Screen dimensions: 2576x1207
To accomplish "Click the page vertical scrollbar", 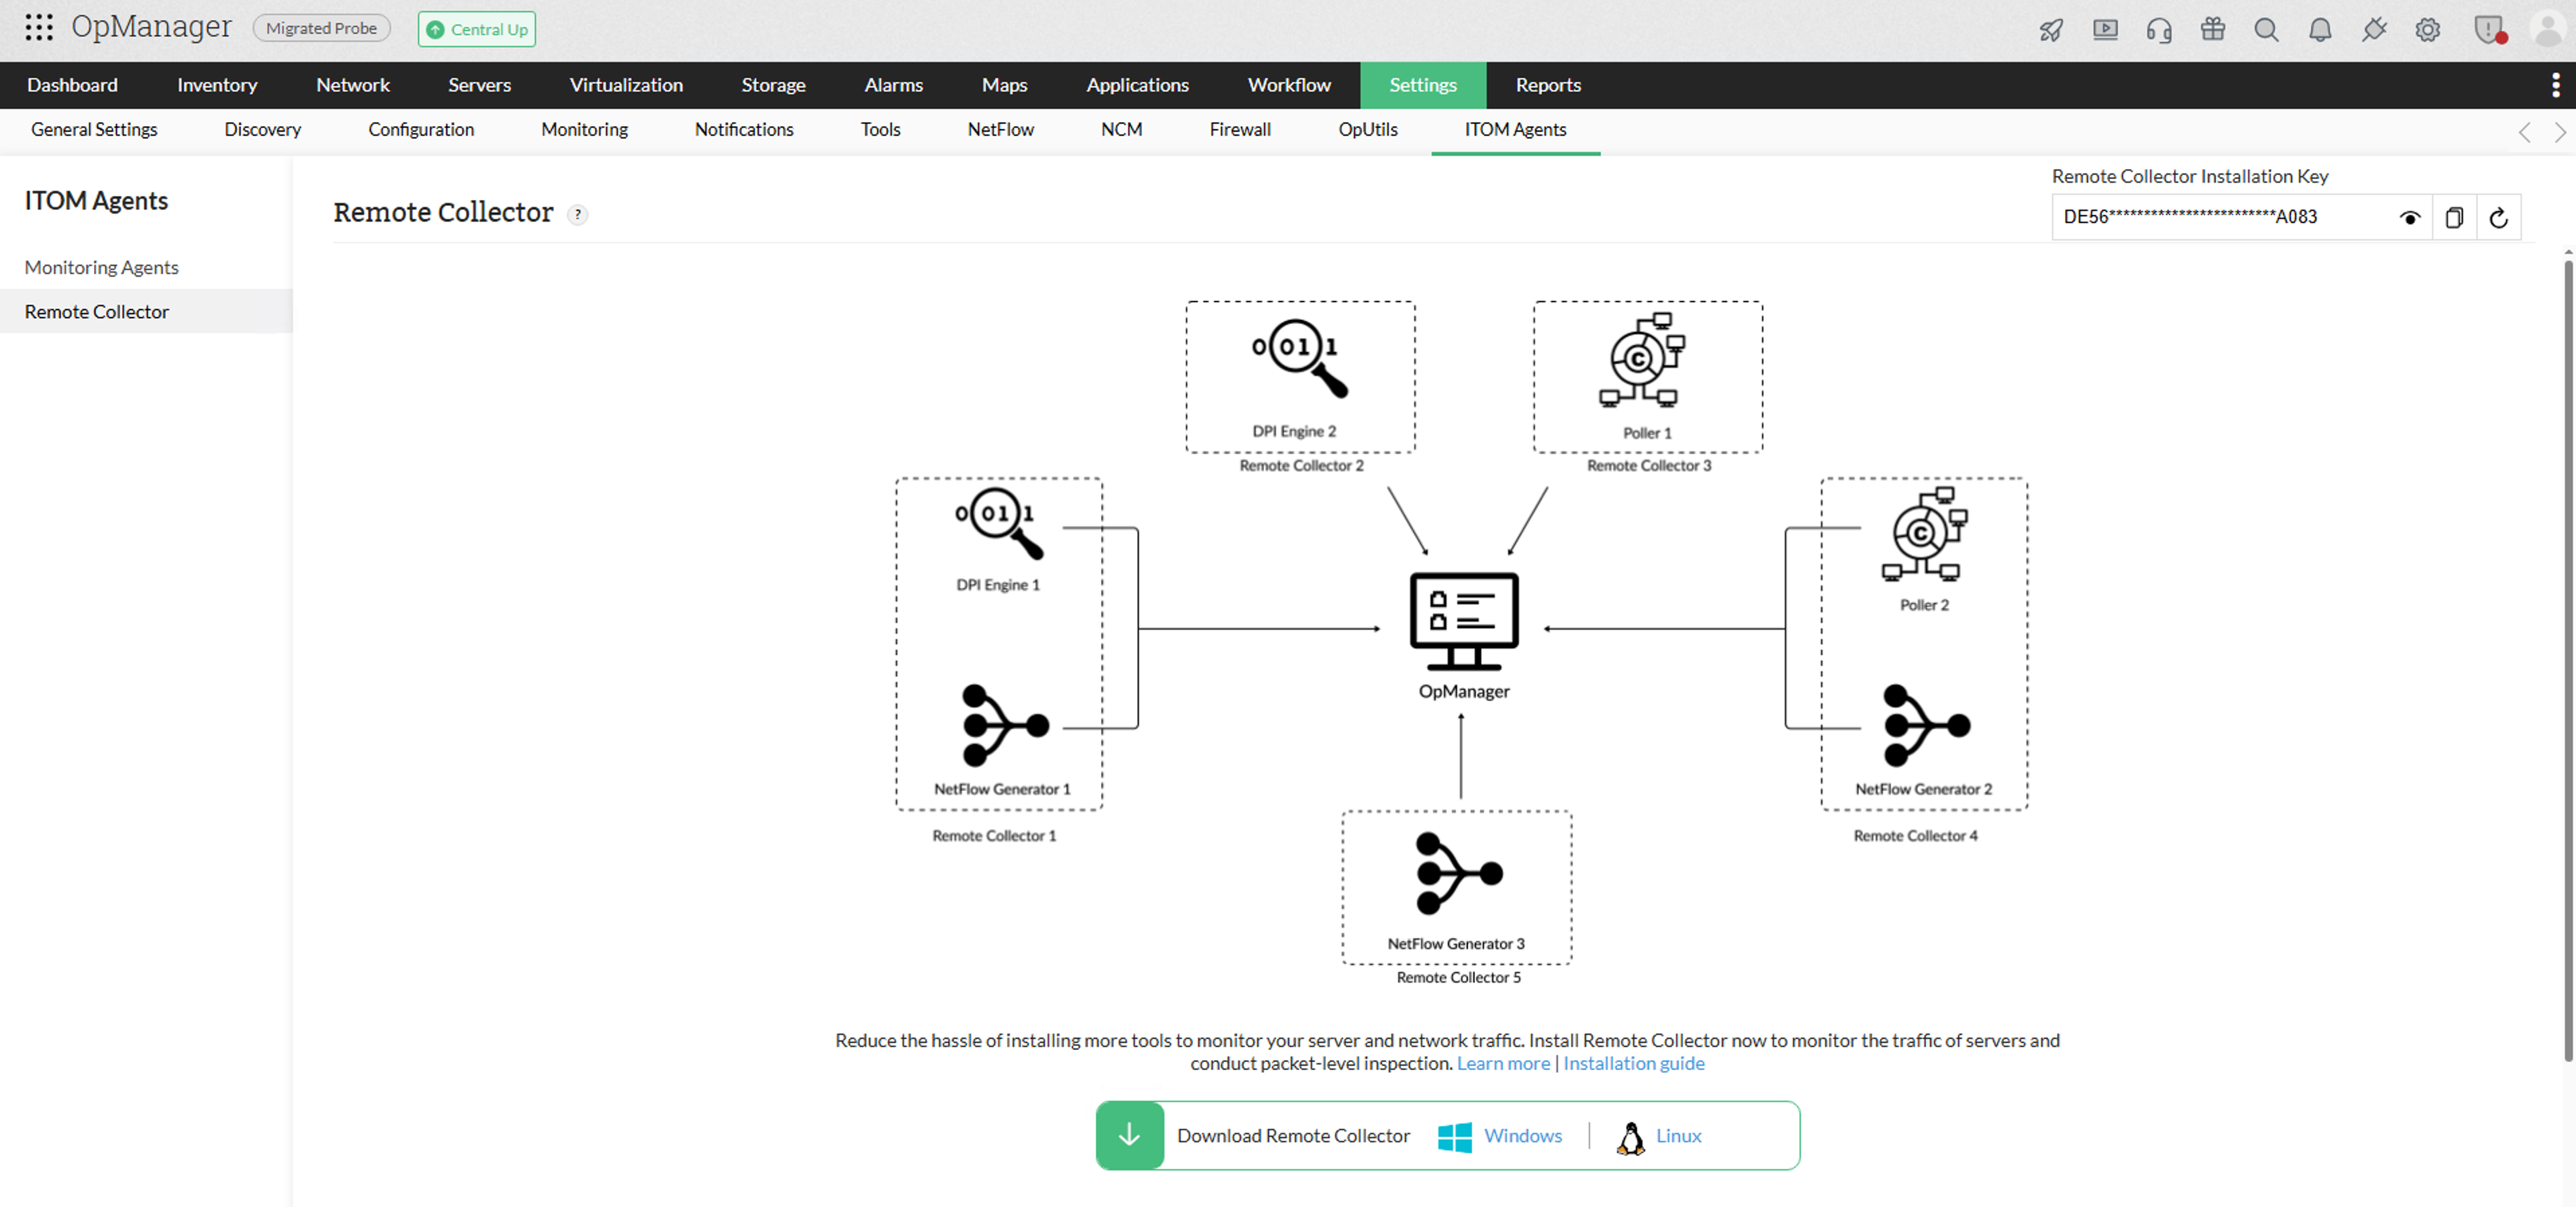I will pyautogui.click(x=2567, y=660).
